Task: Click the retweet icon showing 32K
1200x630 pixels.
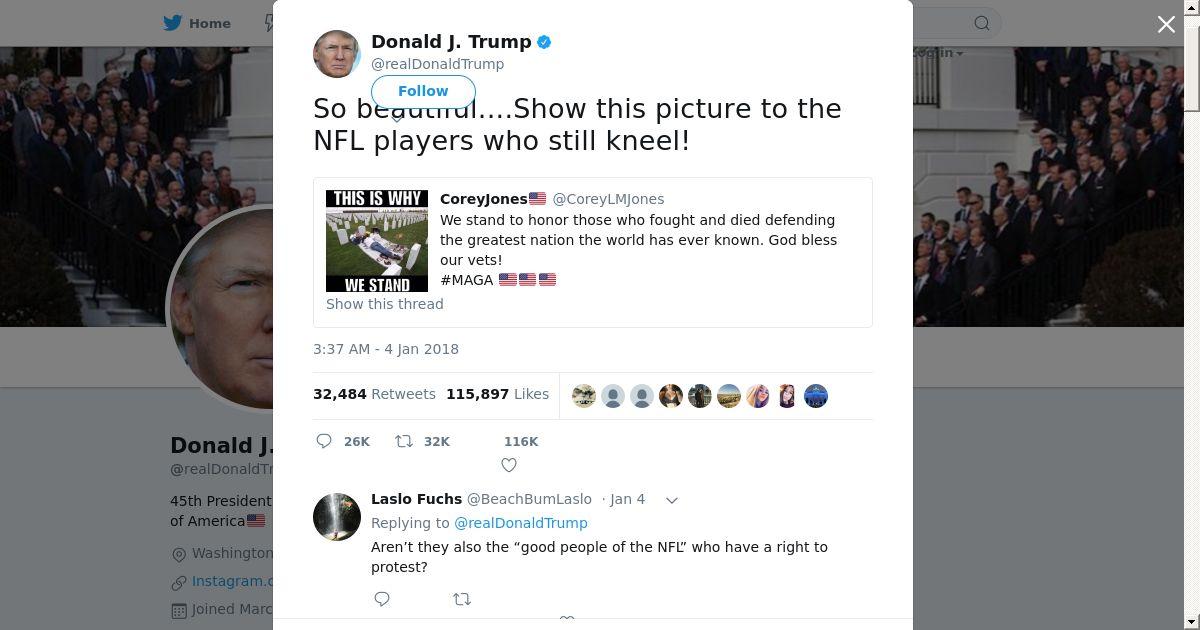Action: [x=404, y=441]
